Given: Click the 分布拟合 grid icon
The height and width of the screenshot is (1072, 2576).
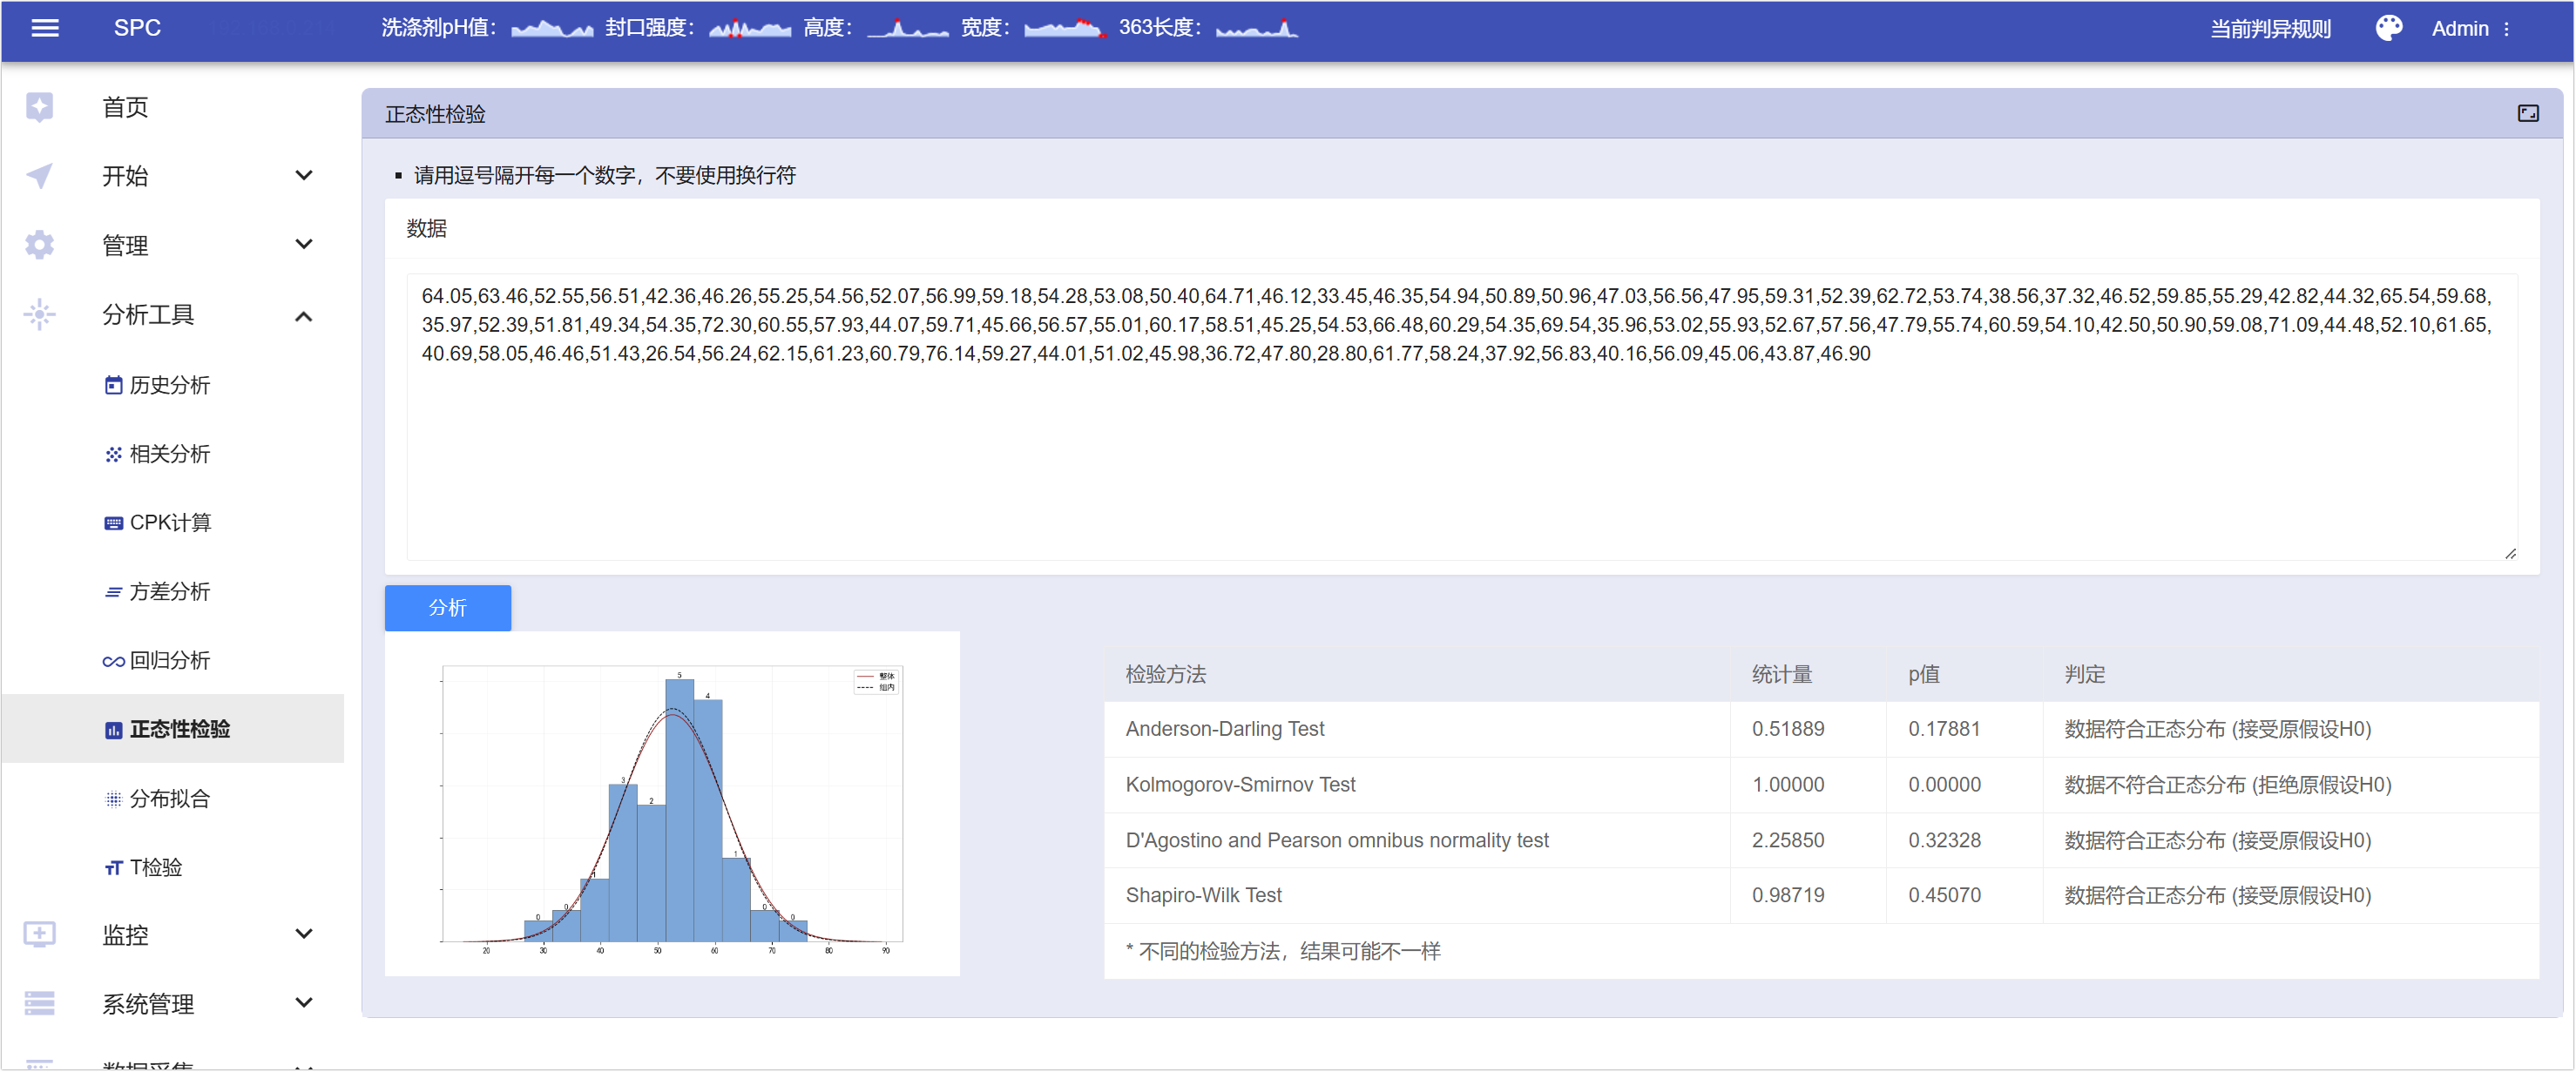Looking at the screenshot, I should (113, 799).
